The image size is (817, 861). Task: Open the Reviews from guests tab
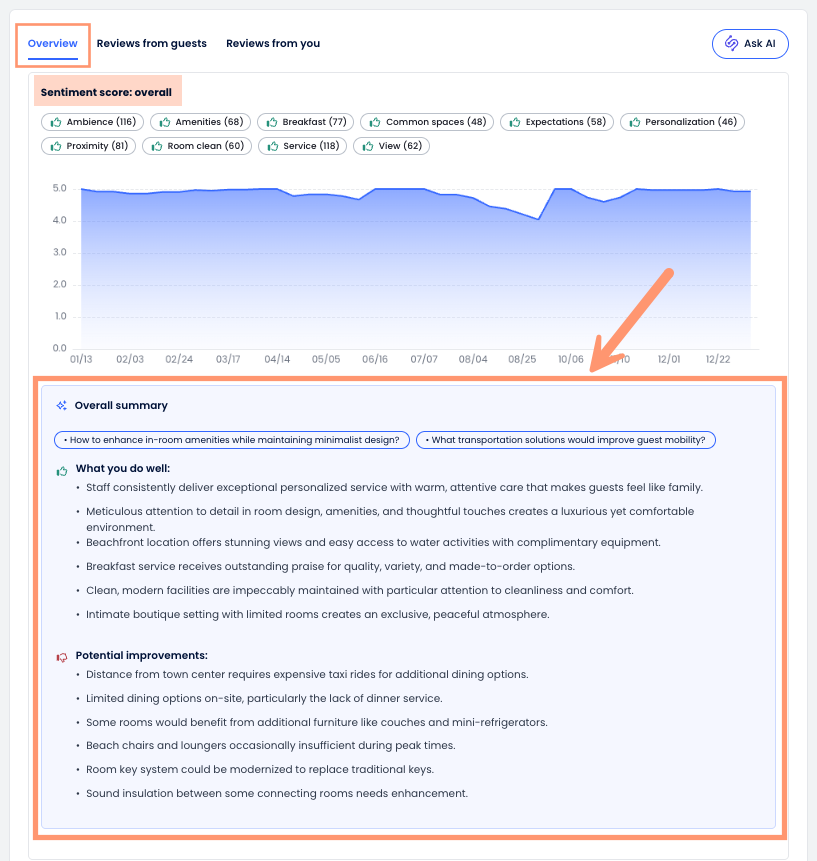tap(152, 44)
